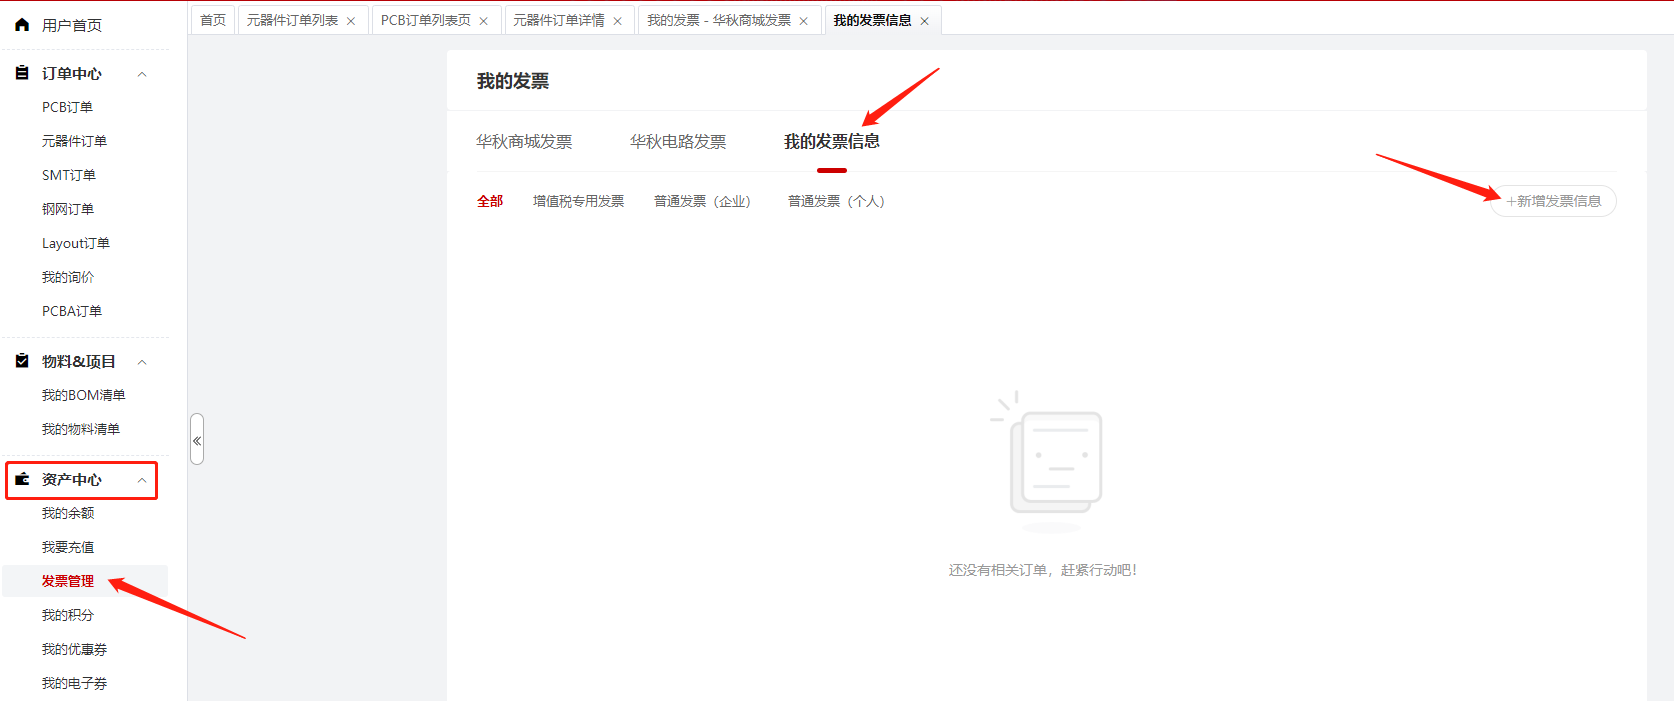The image size is (1674, 701).
Task: Close the PCB订单列表页 tab
Action: 484,21
